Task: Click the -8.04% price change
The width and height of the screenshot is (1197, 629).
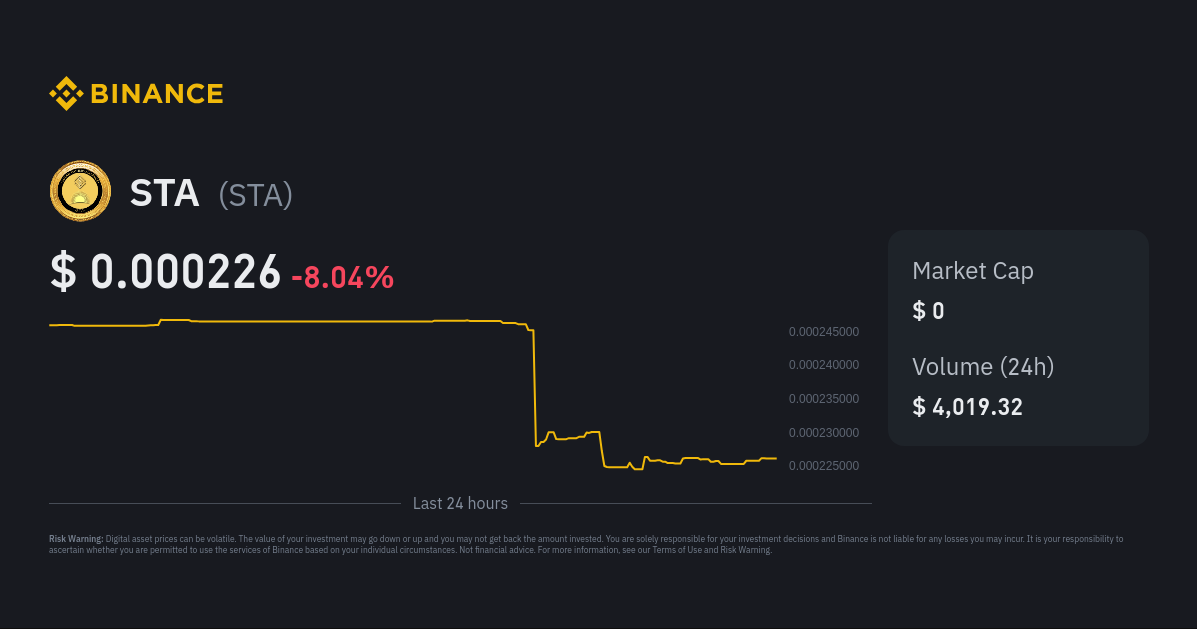Action: pyautogui.click(x=343, y=277)
